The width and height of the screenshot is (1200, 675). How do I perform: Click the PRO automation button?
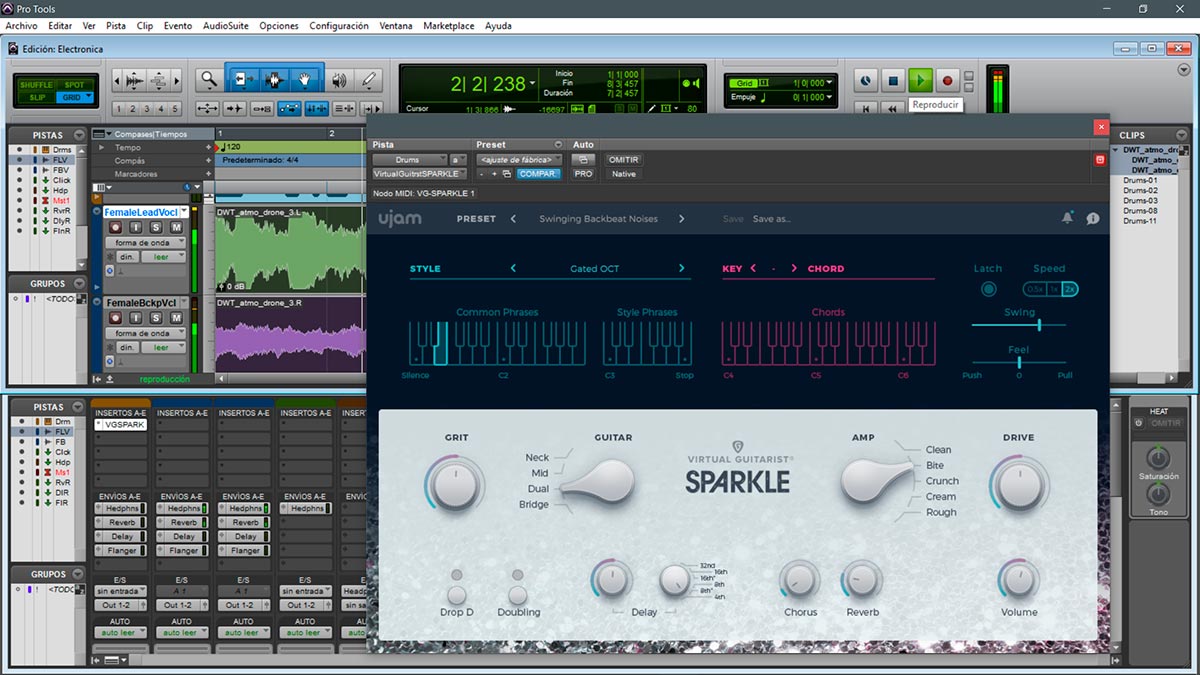point(583,174)
